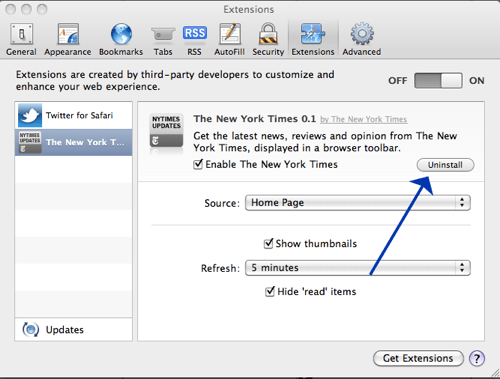Select The New York Times extension row
This screenshot has height=379, width=500.
[74, 142]
